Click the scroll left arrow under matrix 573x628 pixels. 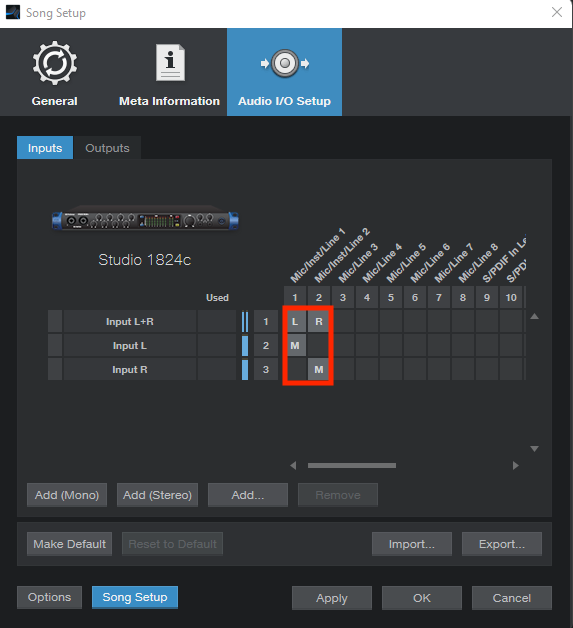293,465
